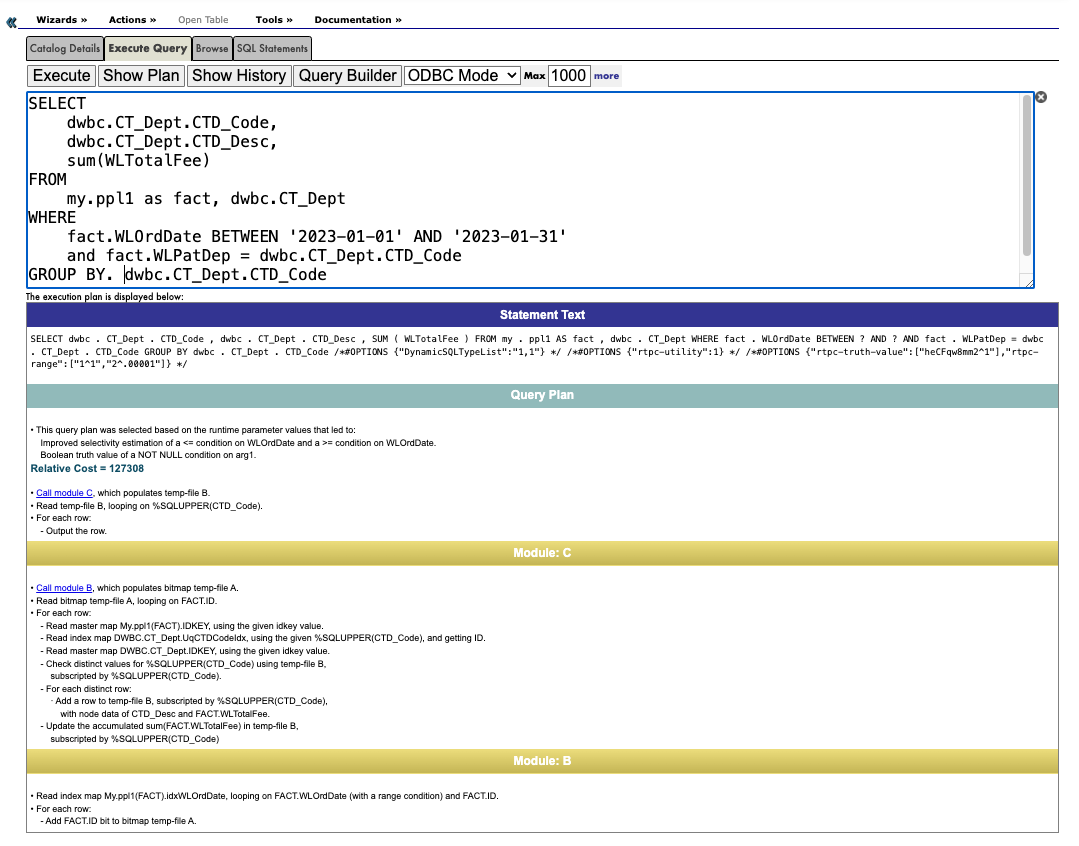Go to the SQL Statements tab
The image size is (1079, 846).
coord(272,48)
